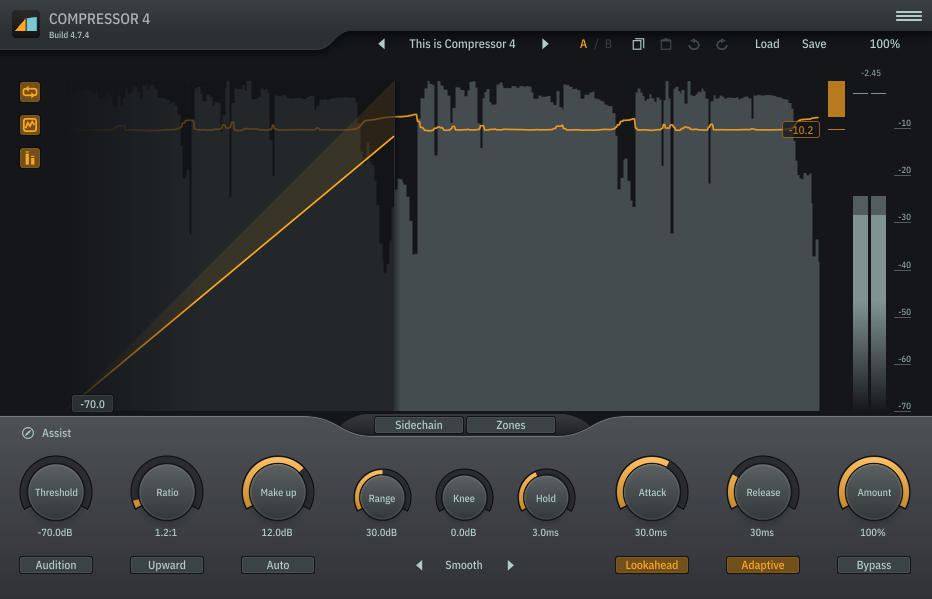This screenshot has width=932, height=599.
Task: Click the paste clipboard icon
Action: pyautogui.click(x=666, y=44)
